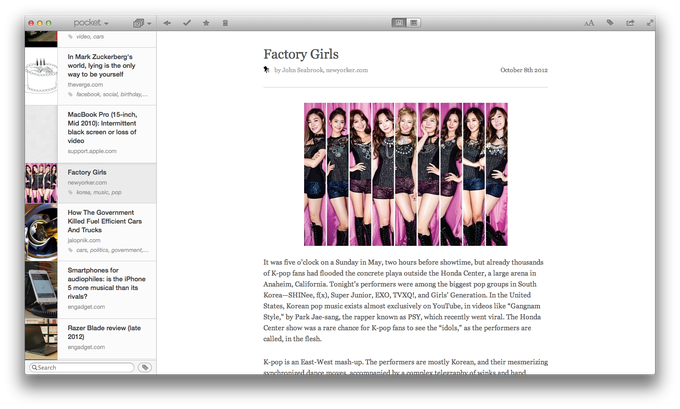Screen dimensions: 680x409
Task: Click the Smartphones for audiophiles article thumbnail
Action: [x=41, y=290]
